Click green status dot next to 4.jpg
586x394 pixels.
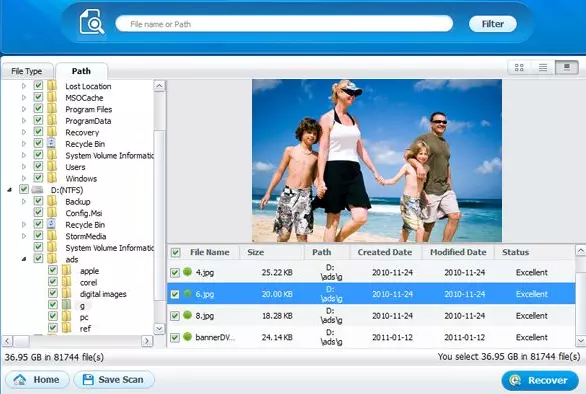[x=188, y=272]
